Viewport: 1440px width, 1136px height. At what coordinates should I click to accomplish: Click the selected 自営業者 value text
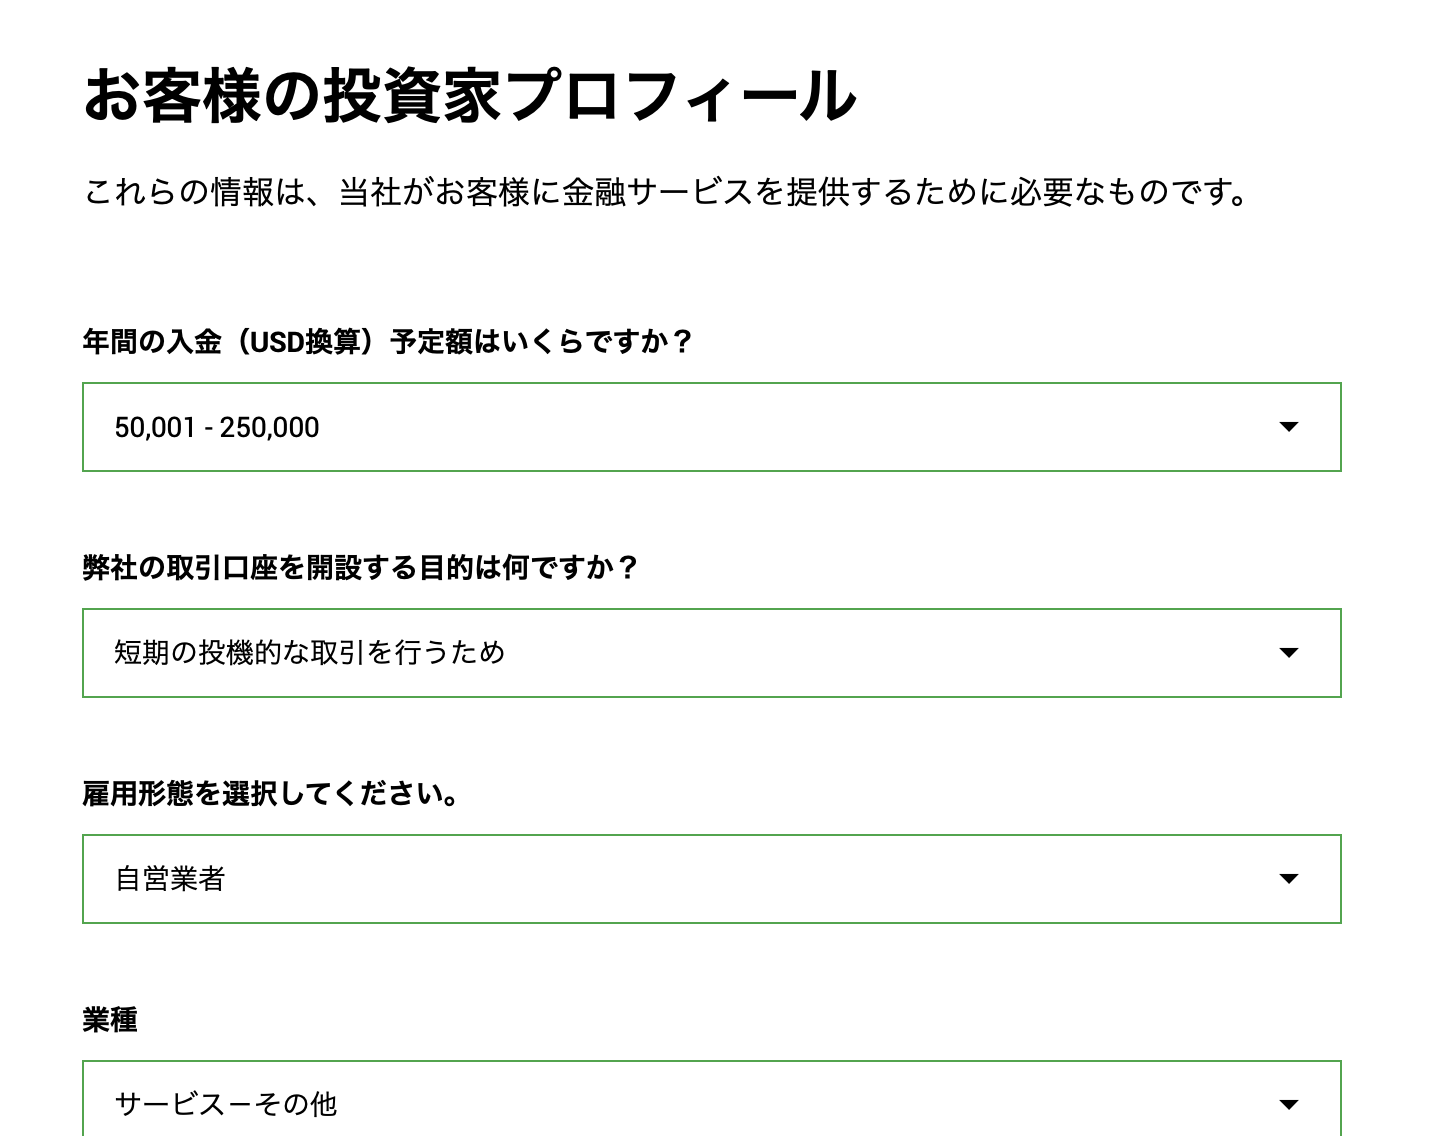point(170,879)
